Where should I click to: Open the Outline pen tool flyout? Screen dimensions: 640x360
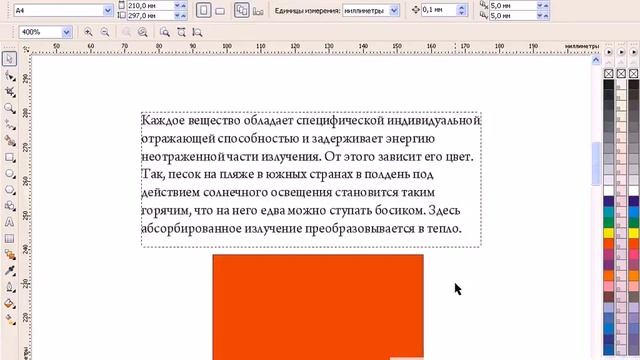pos(9,287)
